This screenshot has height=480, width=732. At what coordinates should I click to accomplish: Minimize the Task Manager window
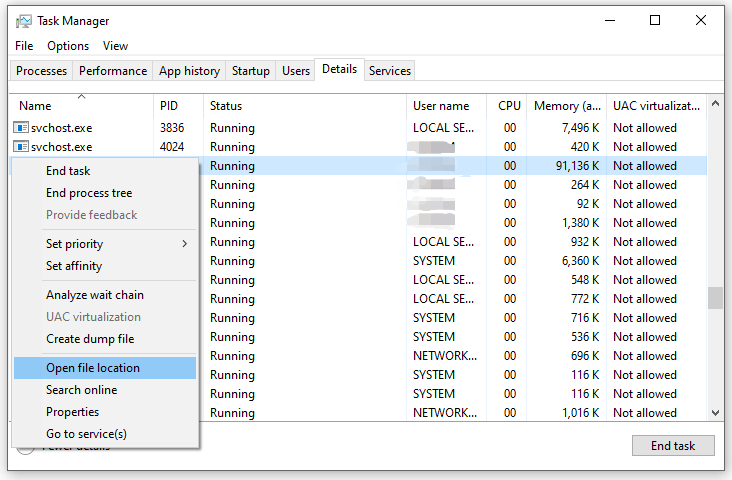coord(610,20)
